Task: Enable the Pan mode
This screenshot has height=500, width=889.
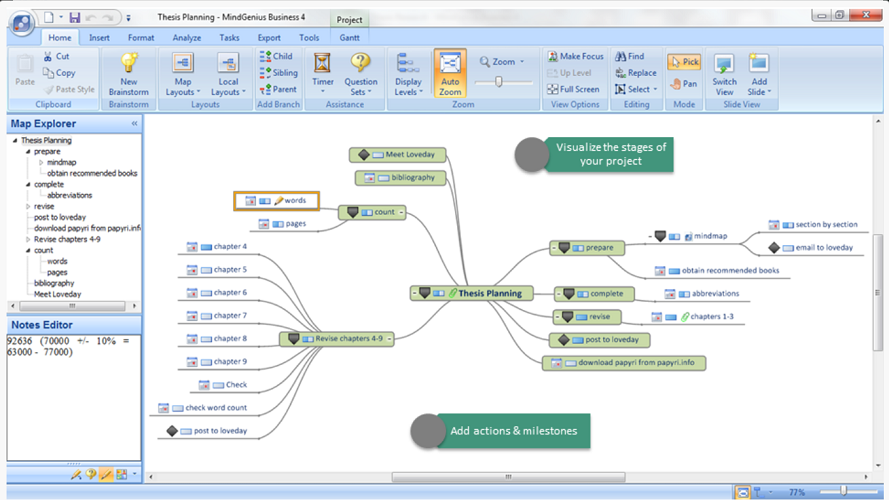Action: tap(684, 84)
